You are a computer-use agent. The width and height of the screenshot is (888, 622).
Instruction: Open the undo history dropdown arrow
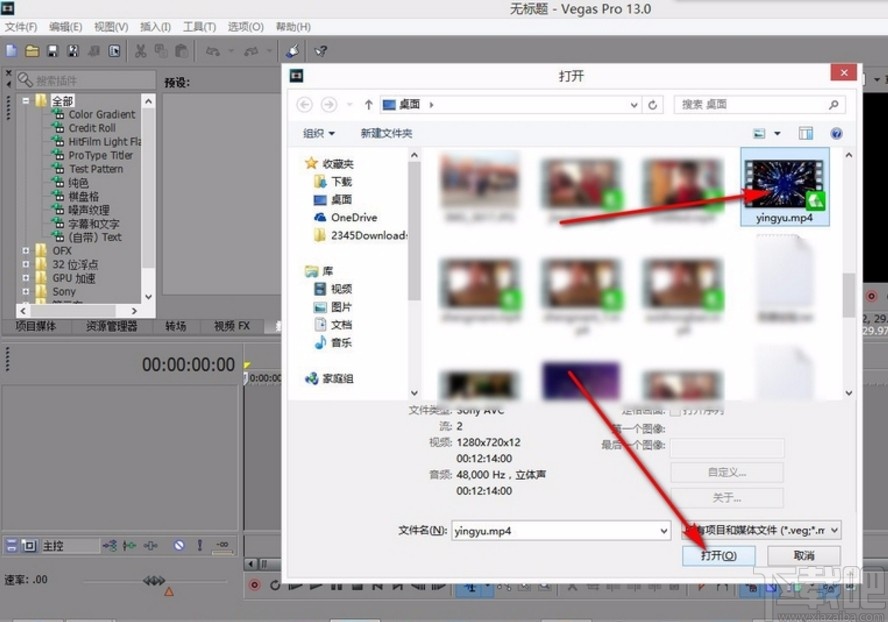coord(230,52)
